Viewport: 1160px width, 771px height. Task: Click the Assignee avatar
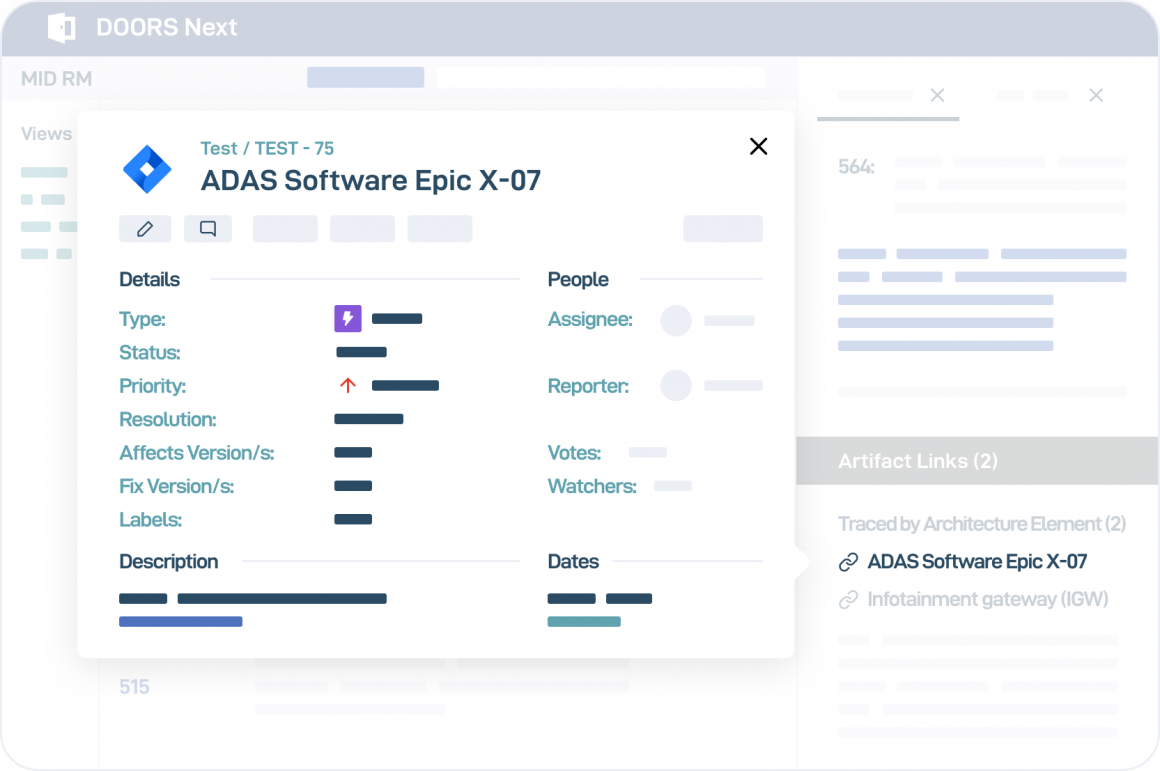tap(676, 321)
